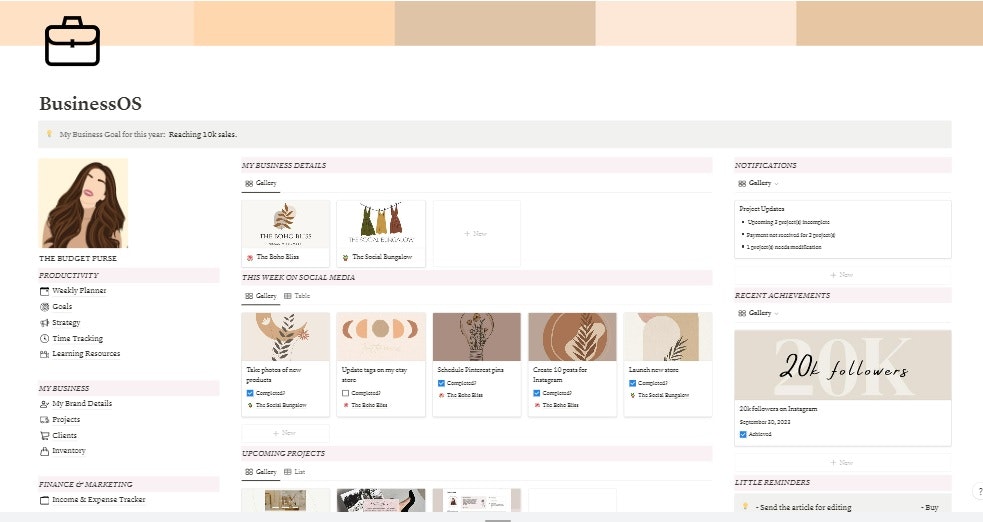Image resolution: width=983 pixels, height=522 pixels.
Task: Open Schedule Pinterest pins card image
Action: 476,337
